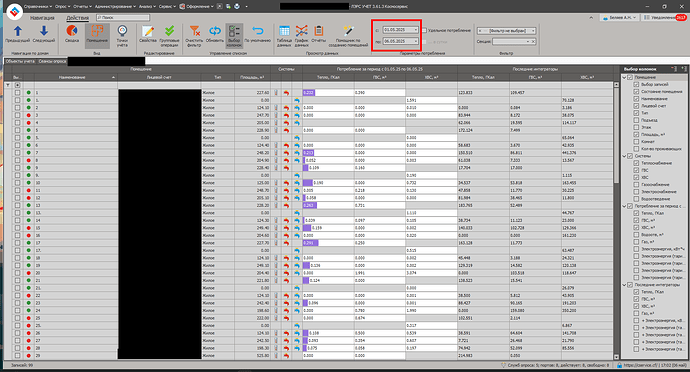Open the Справочники menu
Screen dimensions: 690x372
coord(38,7)
